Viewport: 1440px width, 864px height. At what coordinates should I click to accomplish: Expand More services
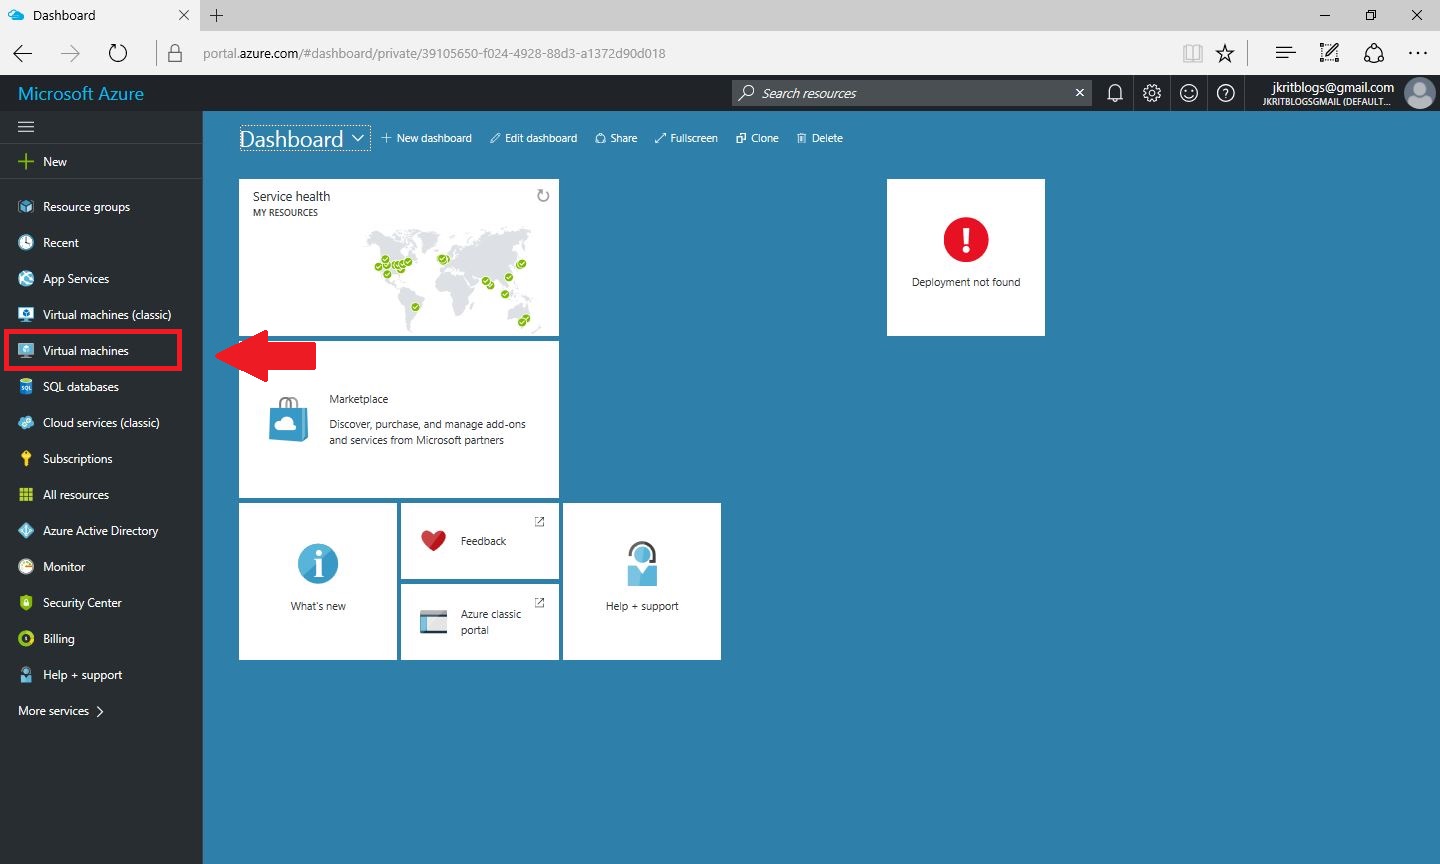[61, 711]
